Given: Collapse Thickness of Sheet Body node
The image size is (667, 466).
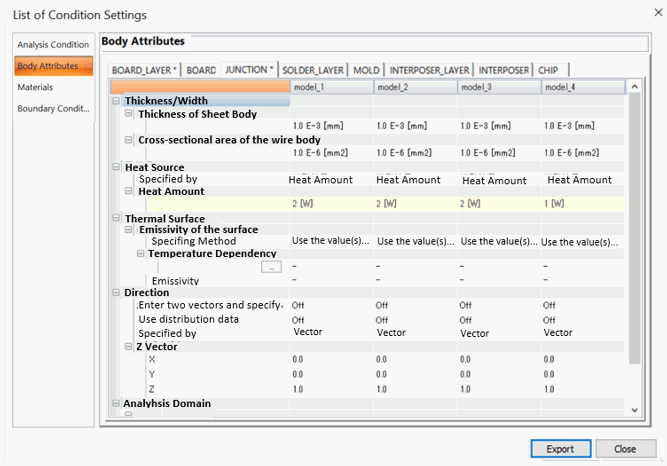Looking at the screenshot, I should [x=128, y=114].
